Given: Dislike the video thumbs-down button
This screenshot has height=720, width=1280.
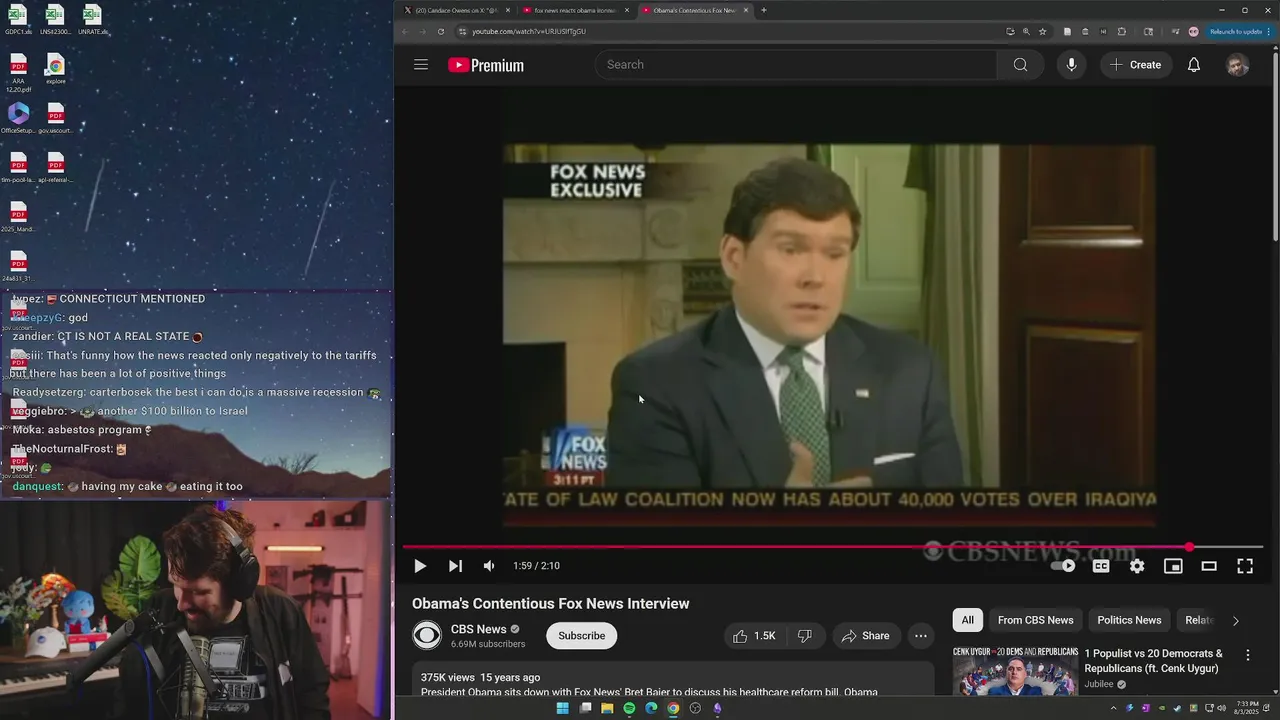Looking at the screenshot, I should coord(804,636).
